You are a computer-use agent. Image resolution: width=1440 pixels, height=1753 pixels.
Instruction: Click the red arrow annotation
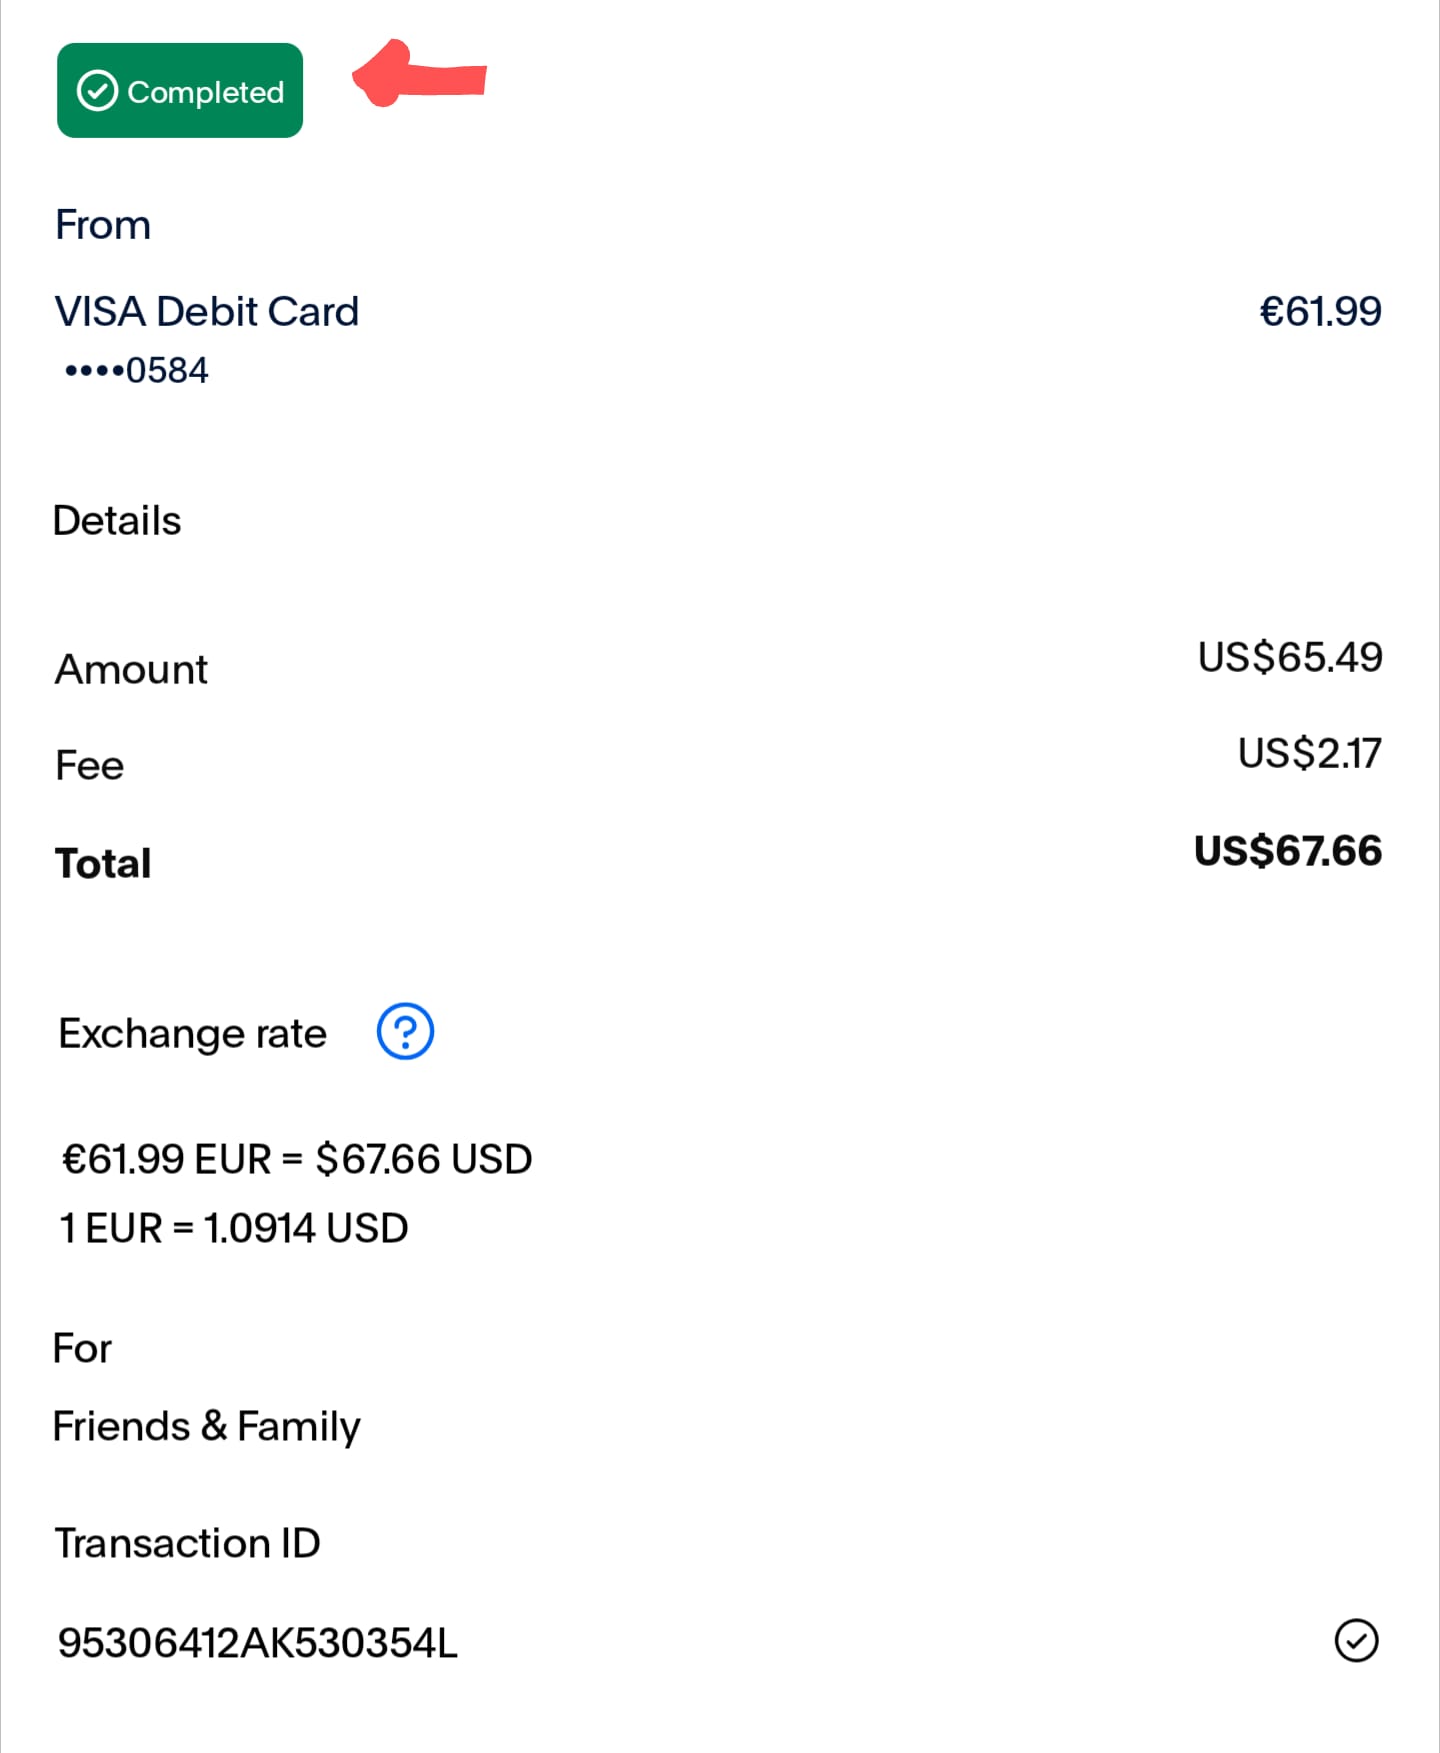(x=419, y=73)
